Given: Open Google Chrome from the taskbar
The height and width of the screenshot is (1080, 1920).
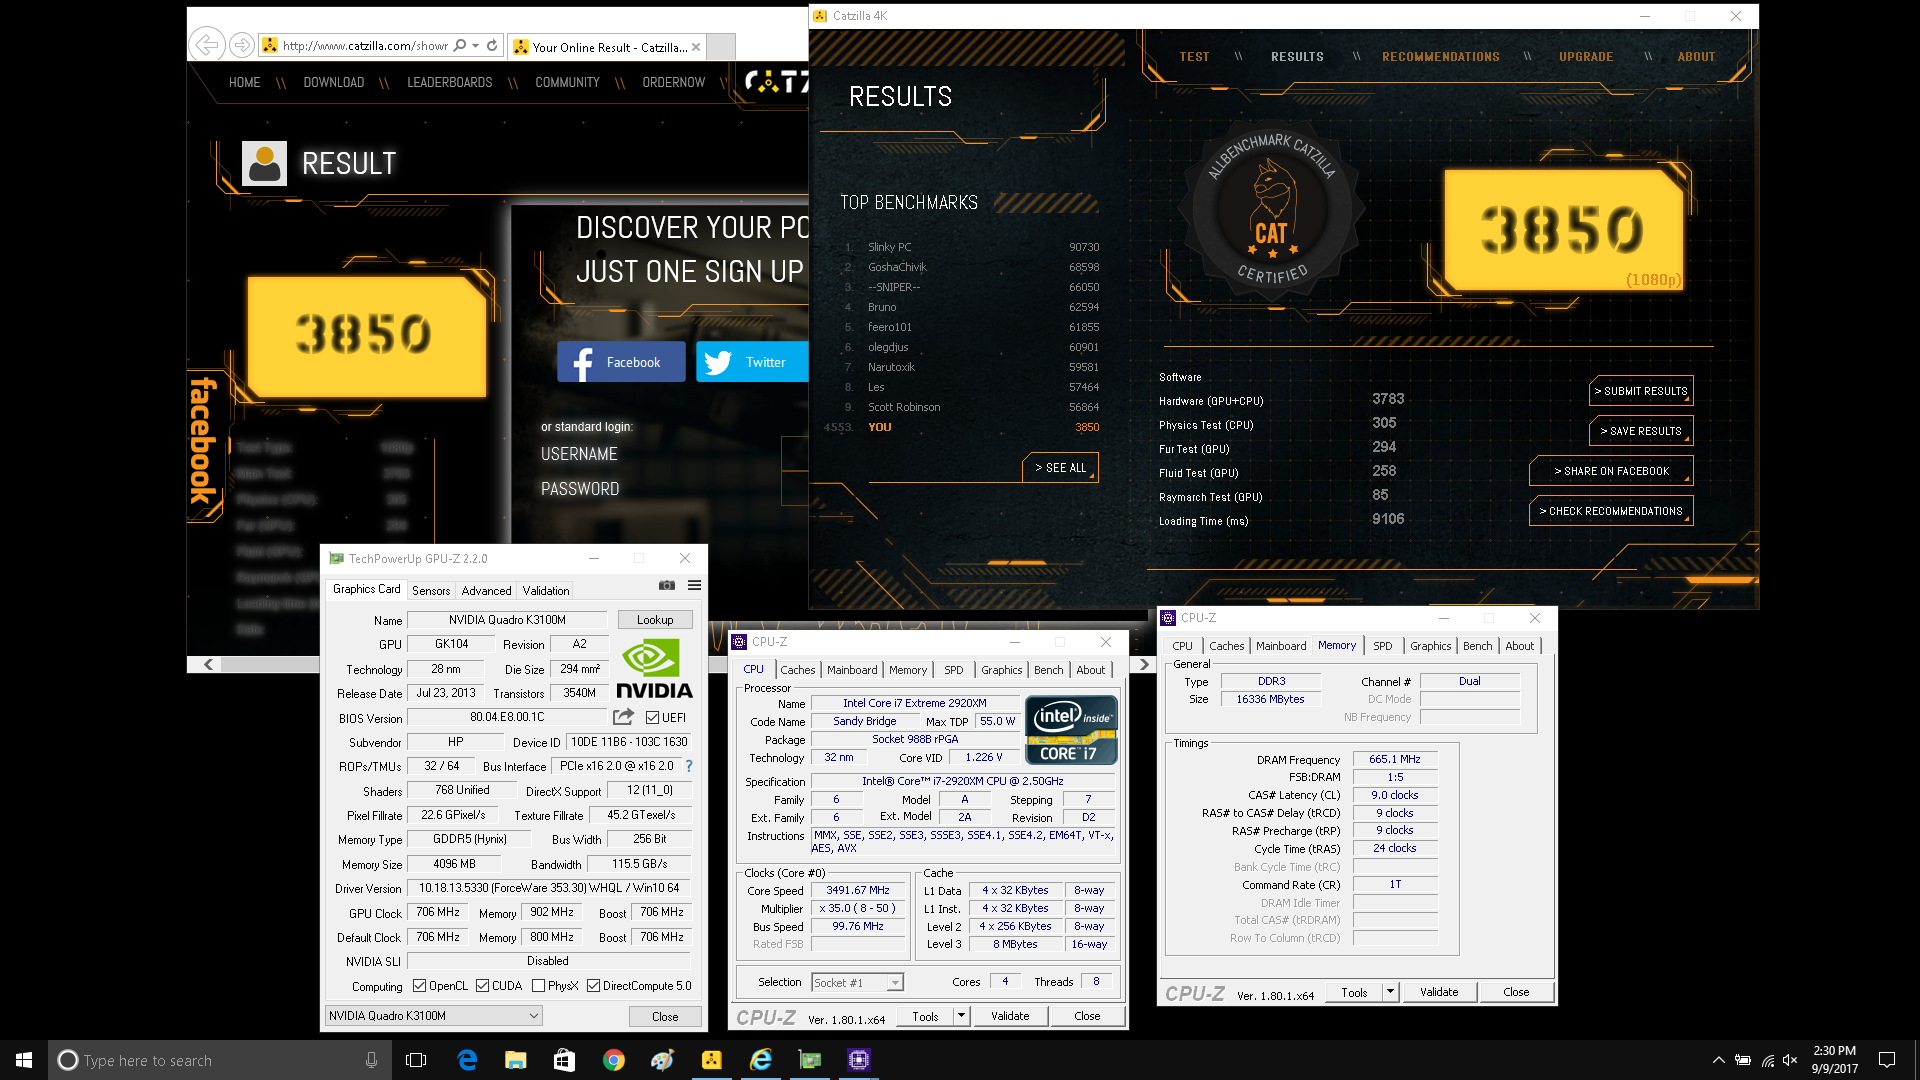Looking at the screenshot, I should tap(614, 1060).
